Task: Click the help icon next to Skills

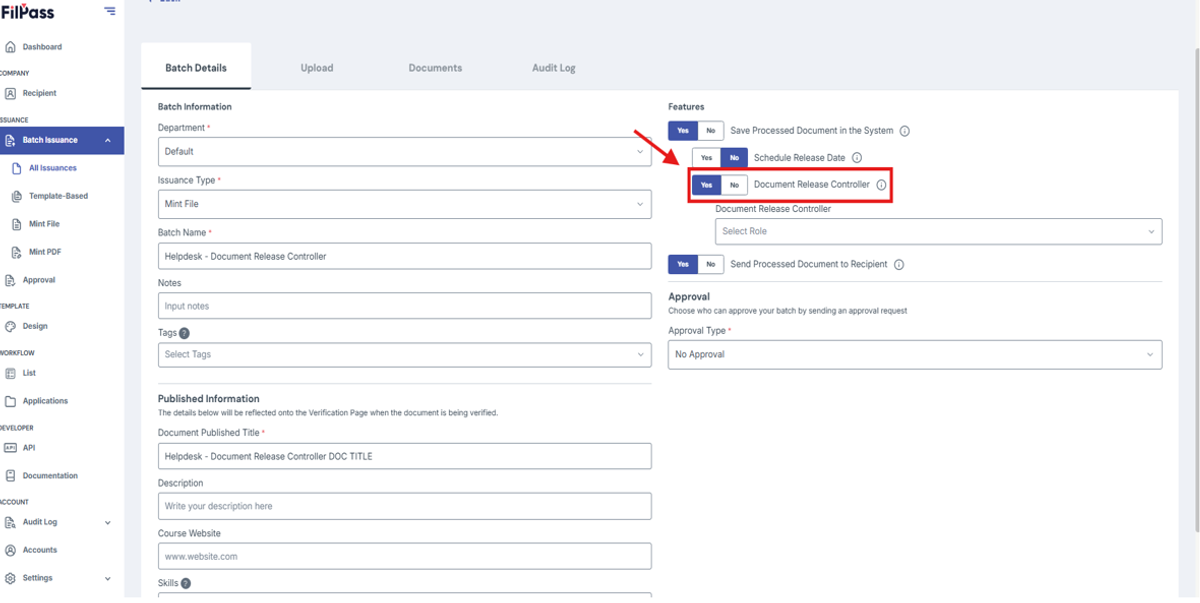Action: coord(186,583)
